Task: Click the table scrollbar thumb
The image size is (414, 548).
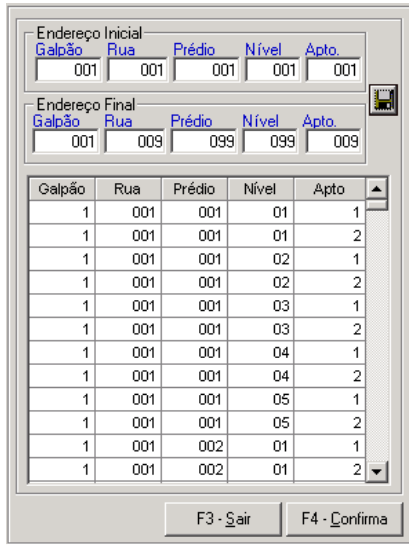Action: [x=376, y=205]
